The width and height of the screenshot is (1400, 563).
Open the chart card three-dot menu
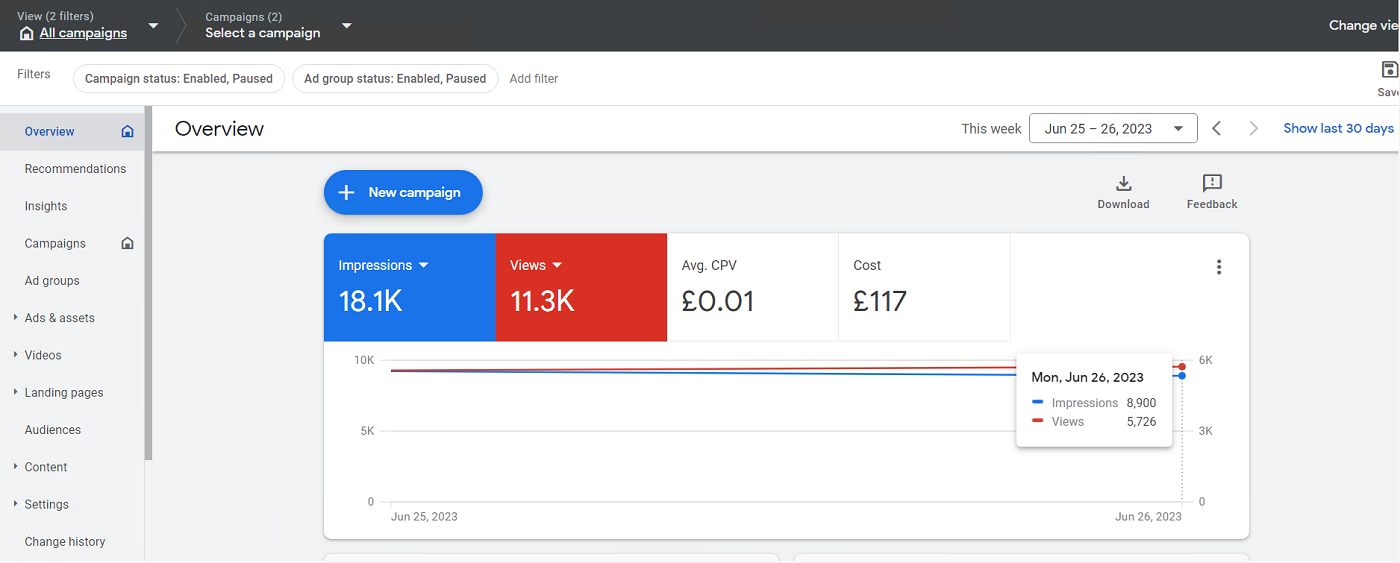pos(1218,267)
